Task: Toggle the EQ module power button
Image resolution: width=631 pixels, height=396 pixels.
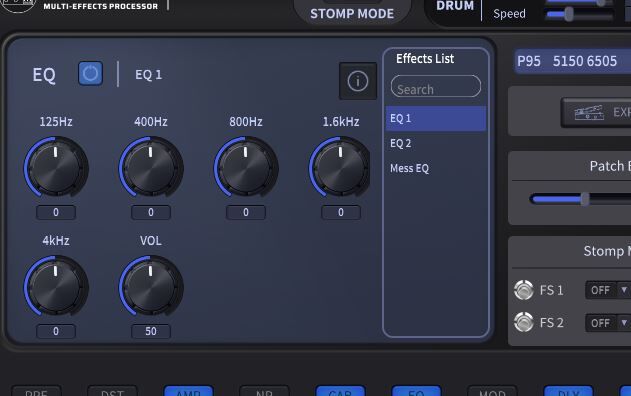Action: (90, 74)
